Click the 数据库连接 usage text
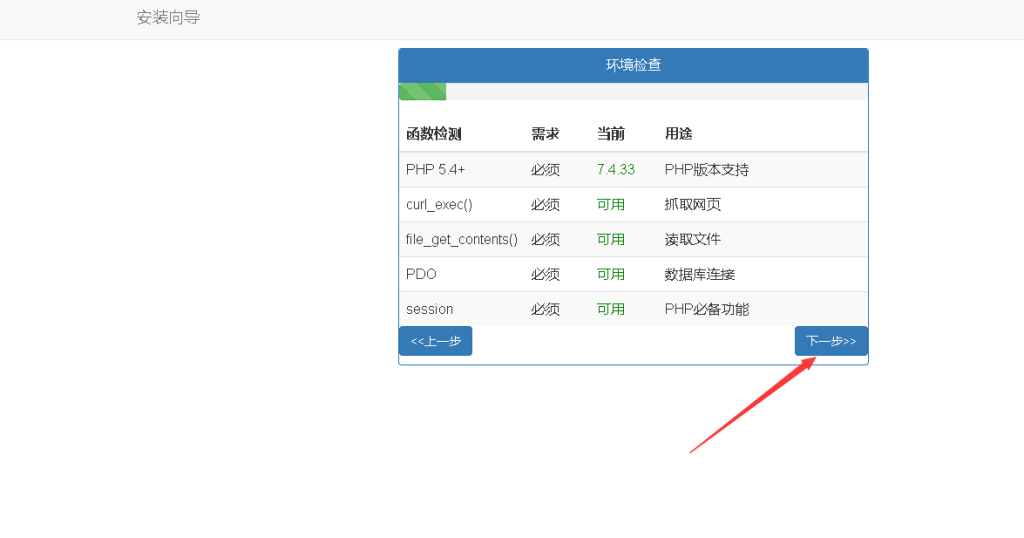 pyautogui.click(x=700, y=274)
